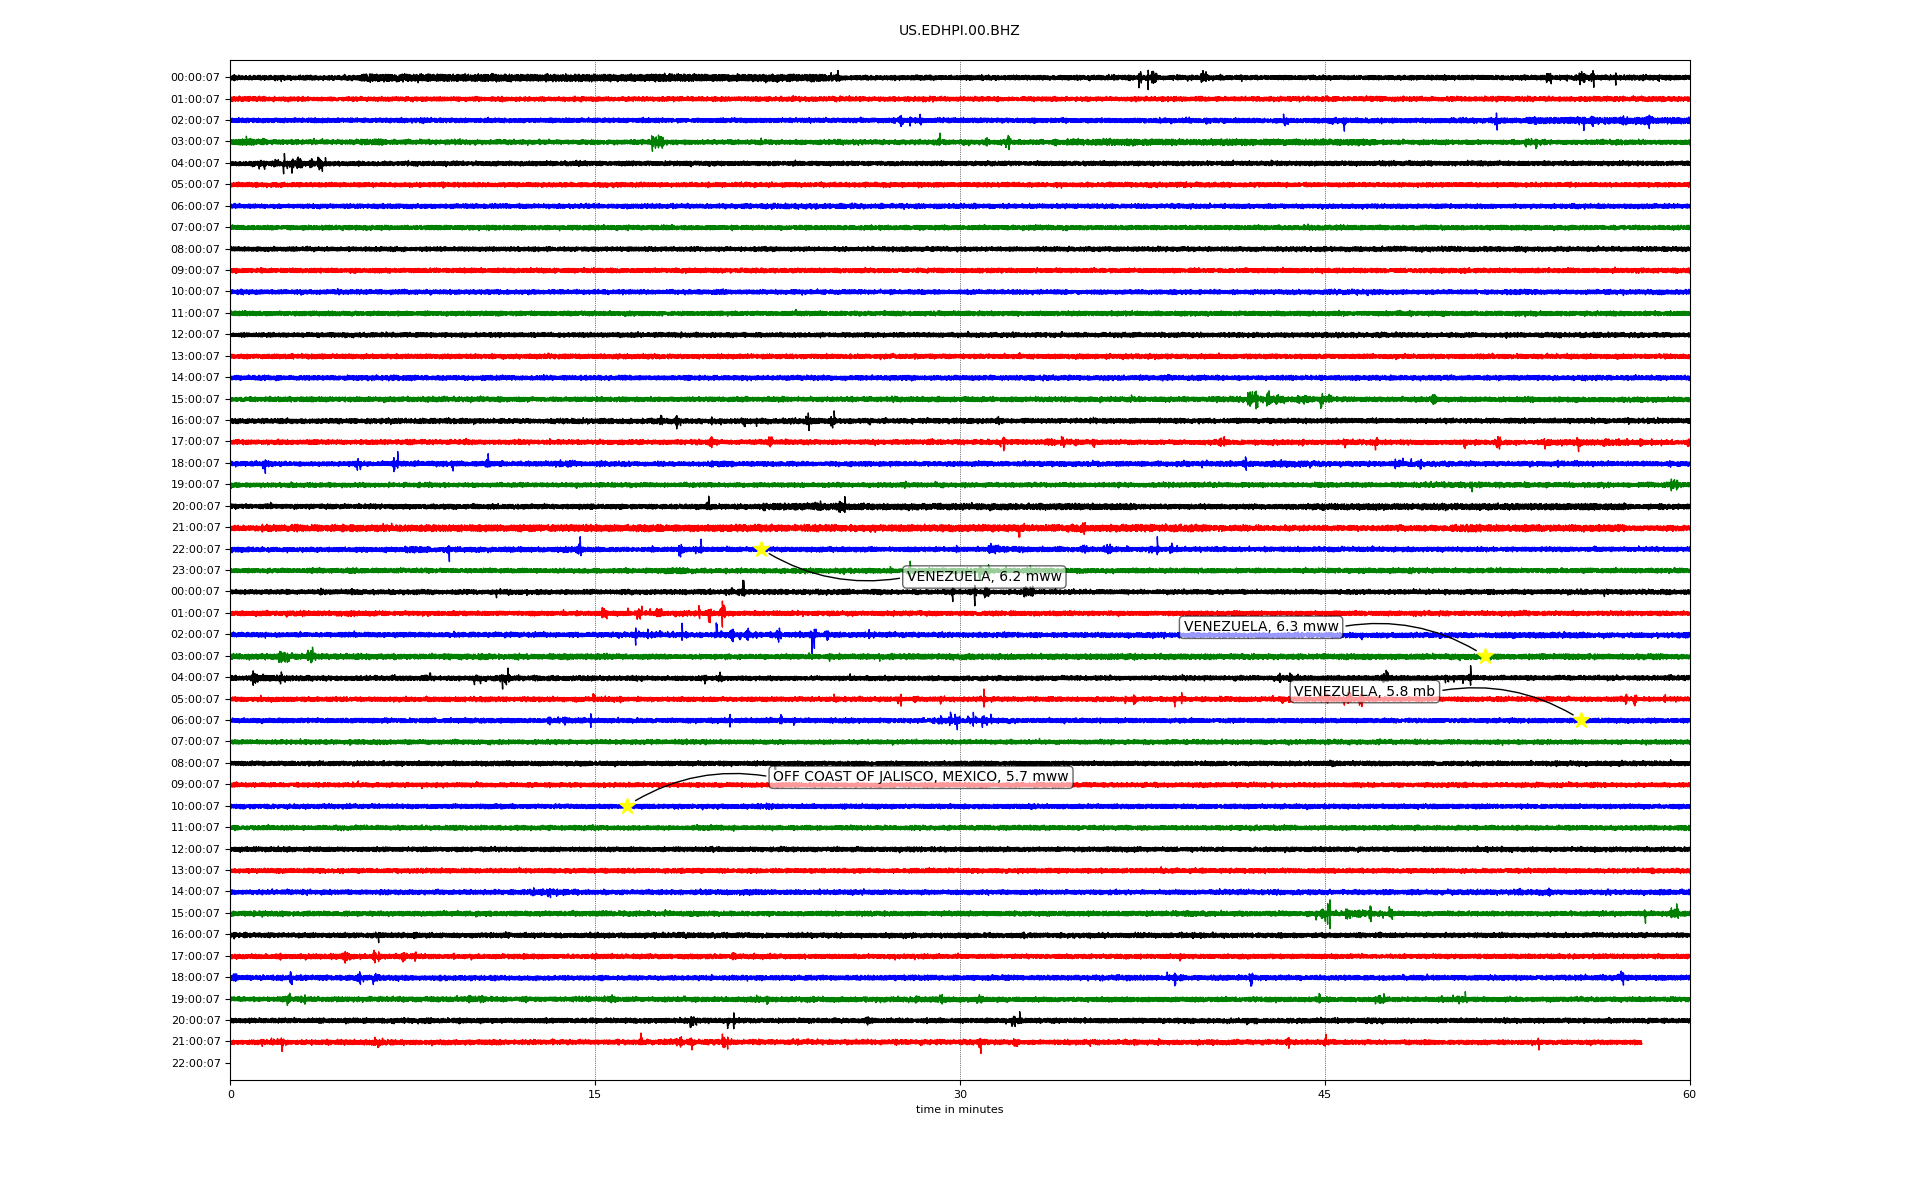Click the 'time in minutes' axis label
The height and width of the screenshot is (1200, 1920).
coord(959,1109)
